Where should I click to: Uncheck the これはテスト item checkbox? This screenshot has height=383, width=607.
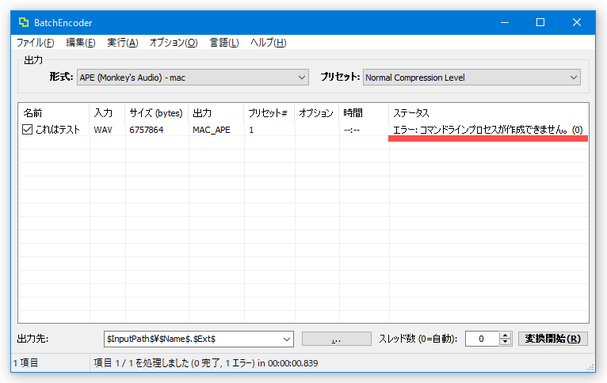point(27,130)
